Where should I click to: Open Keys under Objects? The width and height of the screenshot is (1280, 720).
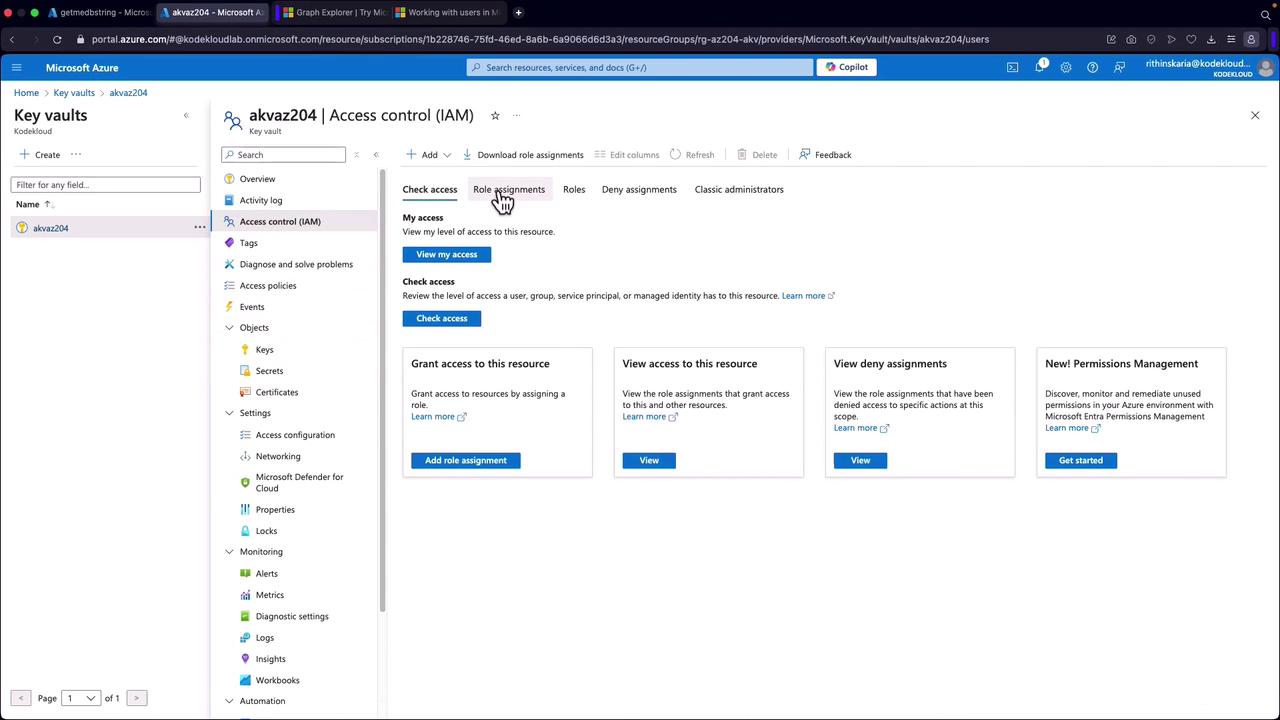(264, 349)
